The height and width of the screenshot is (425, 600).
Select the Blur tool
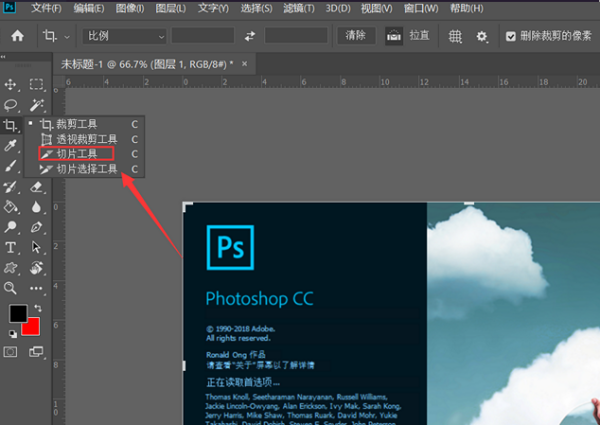click(x=36, y=207)
